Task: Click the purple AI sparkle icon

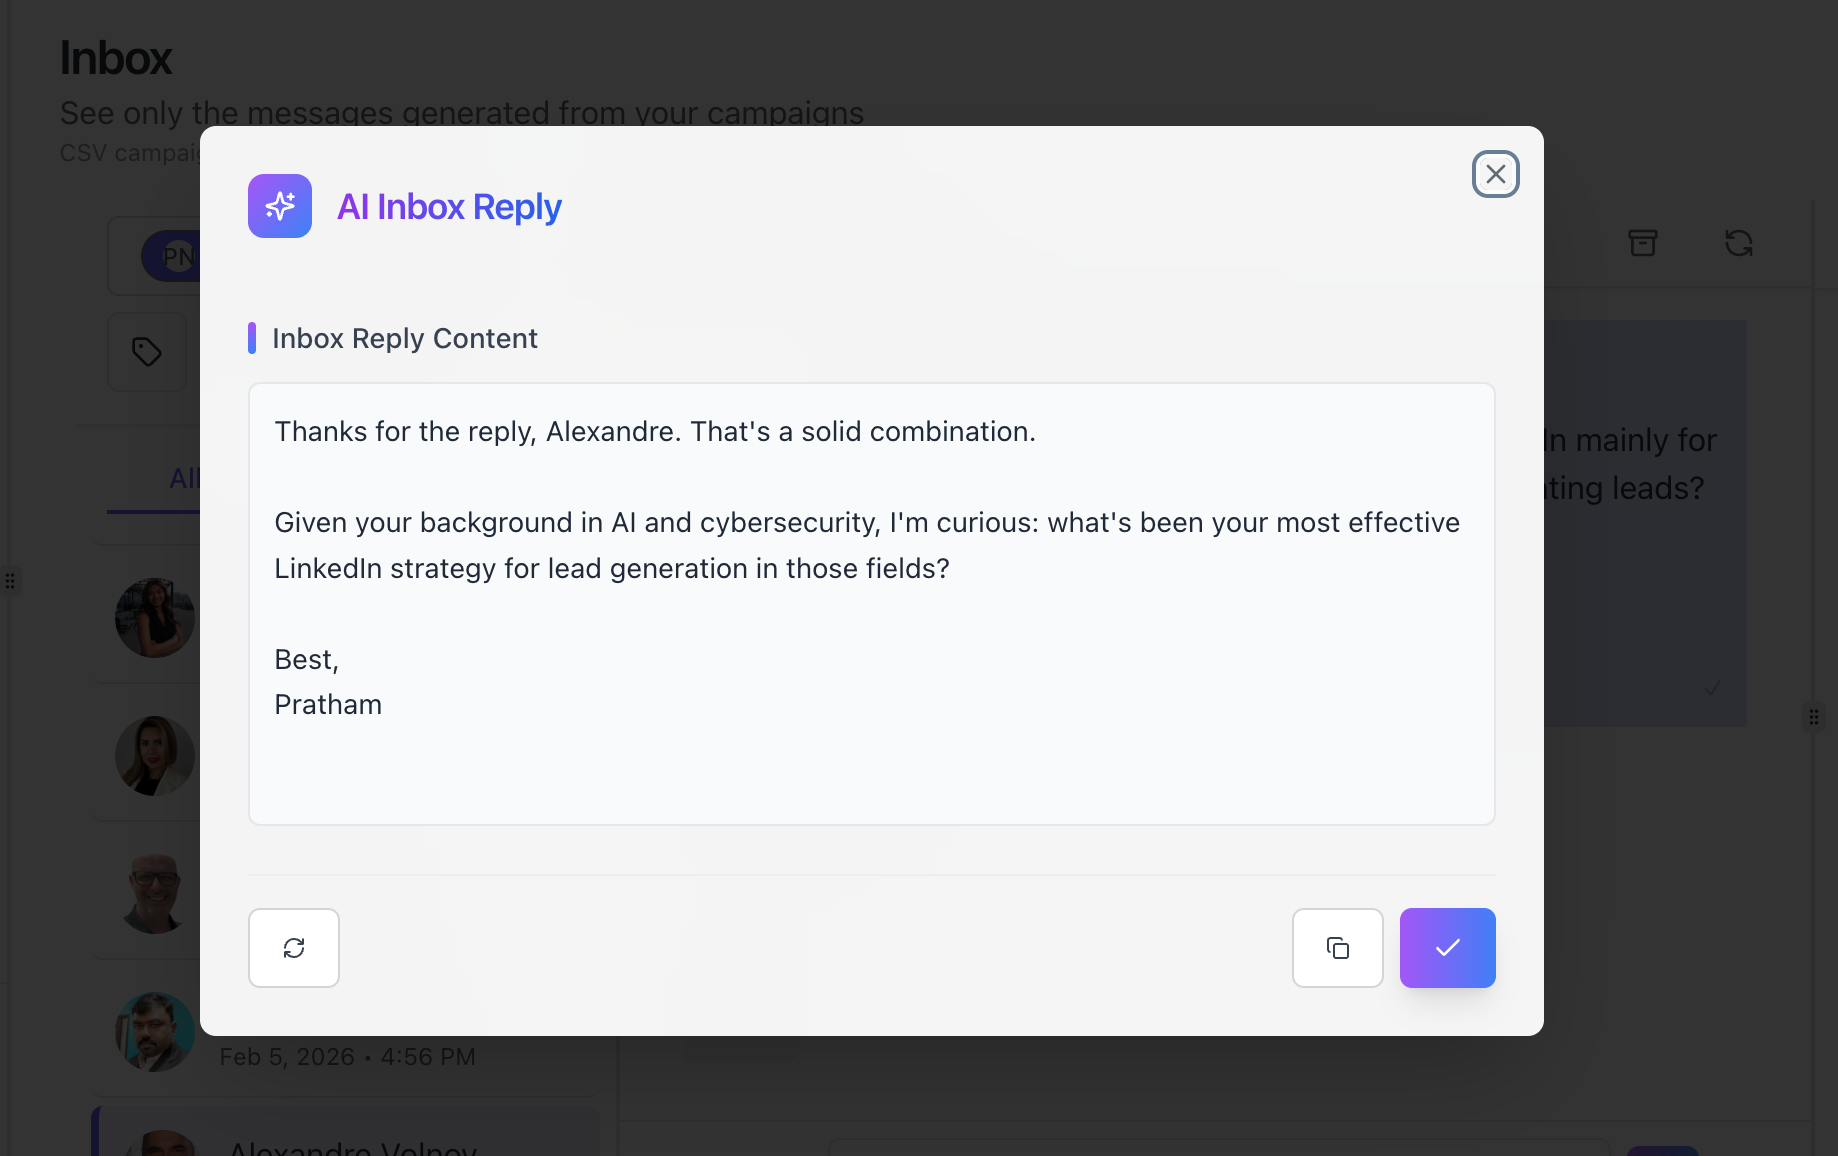Action: 280,206
